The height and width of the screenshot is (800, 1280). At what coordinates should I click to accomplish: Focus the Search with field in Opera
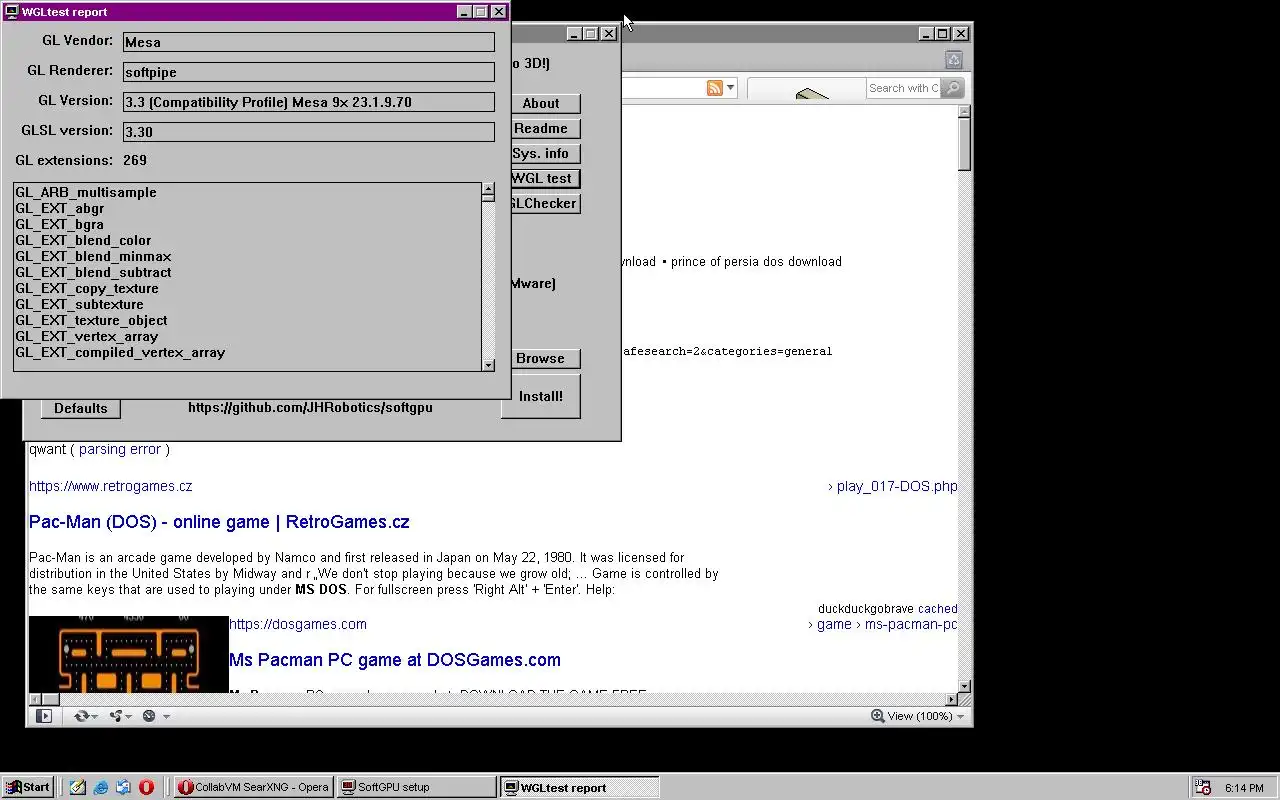[904, 88]
